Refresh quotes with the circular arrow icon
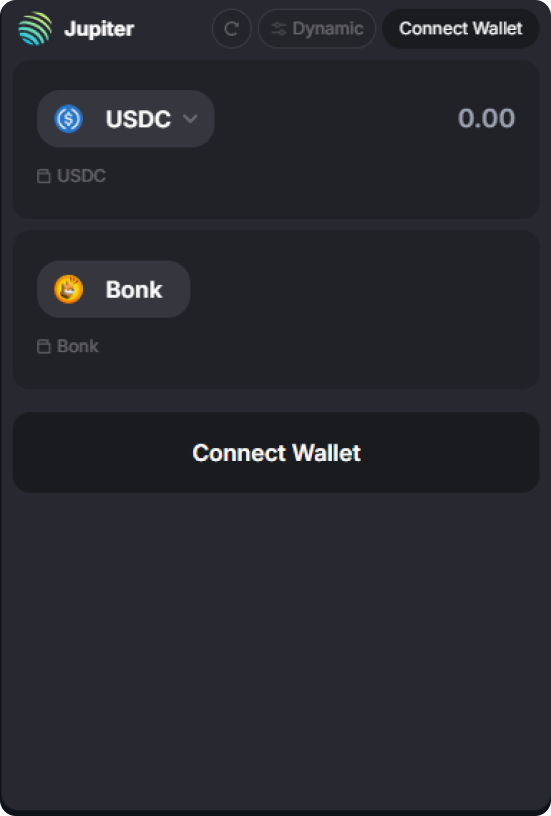Screen dimensions: 551x816 point(232,29)
